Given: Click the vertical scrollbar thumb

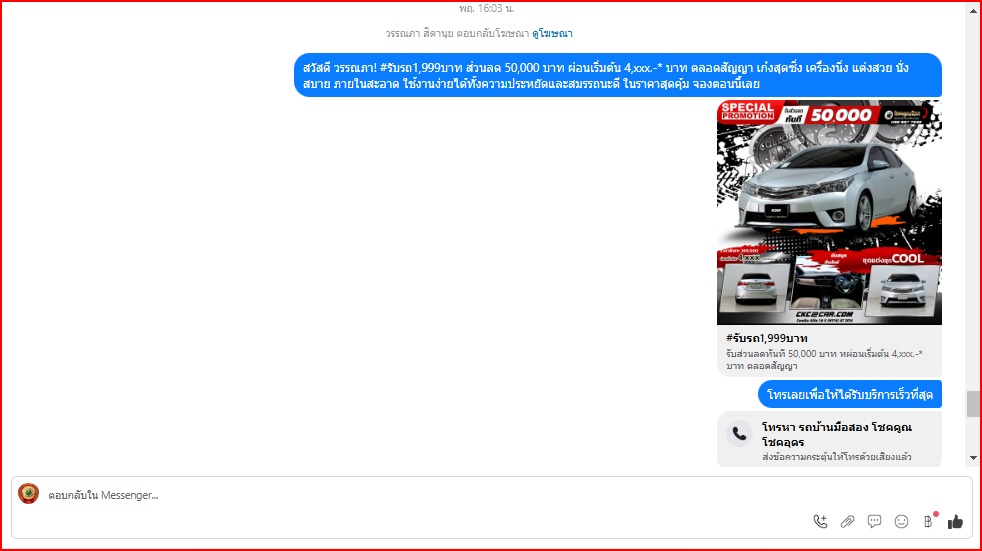Looking at the screenshot, I should pyautogui.click(x=973, y=404).
